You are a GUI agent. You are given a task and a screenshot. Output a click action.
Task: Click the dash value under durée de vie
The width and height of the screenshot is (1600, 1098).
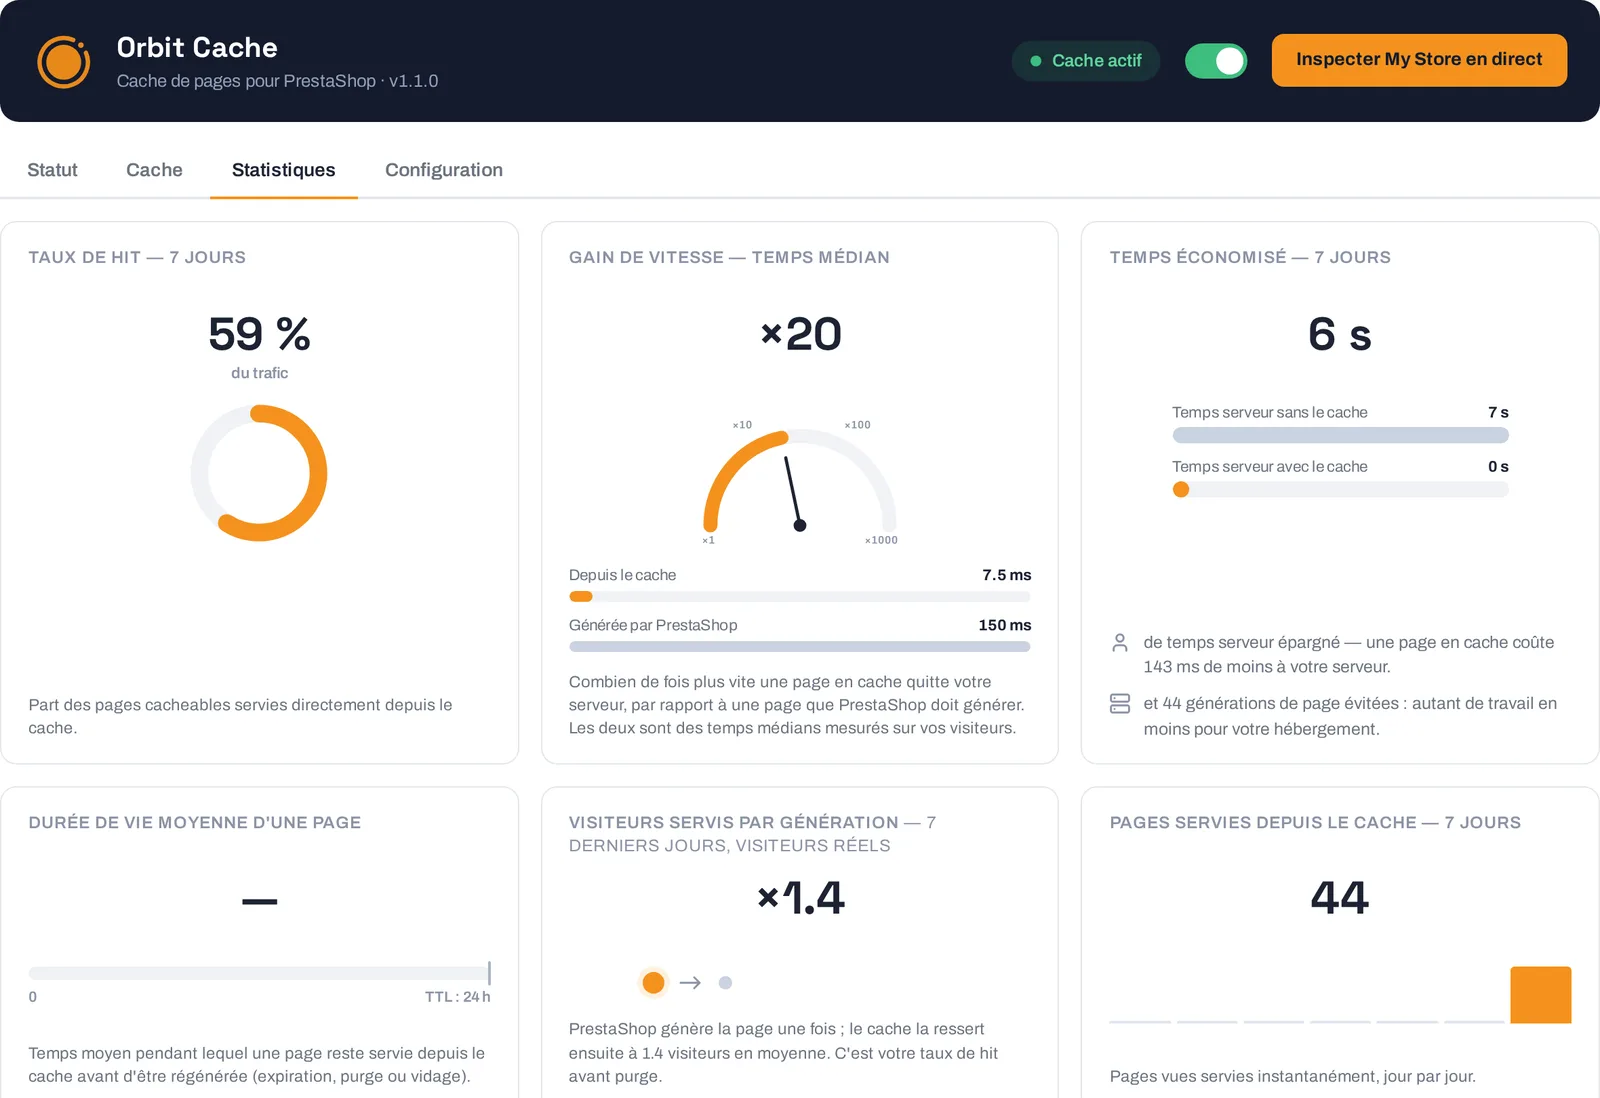259,902
